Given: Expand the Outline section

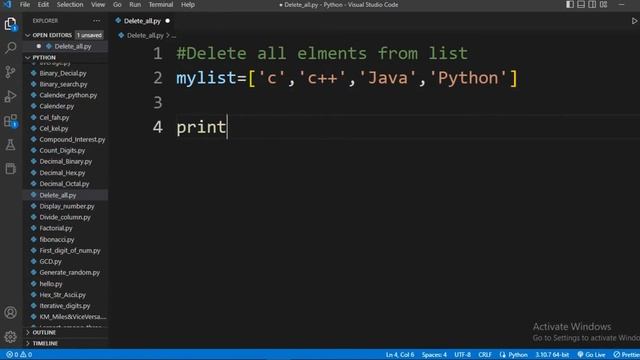Looking at the screenshot, I should coord(44,333).
